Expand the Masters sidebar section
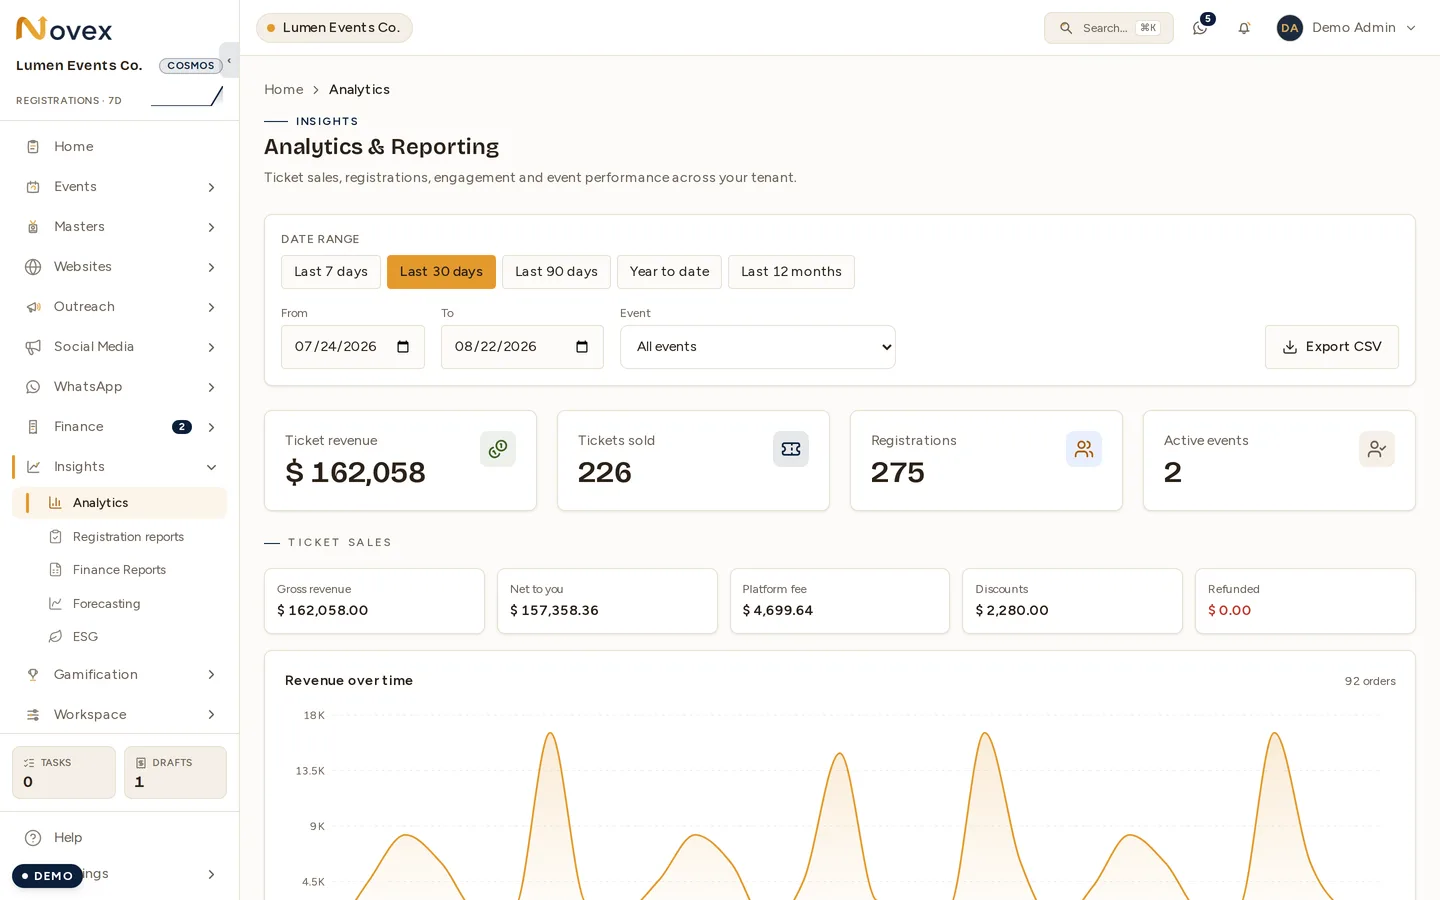 point(120,227)
